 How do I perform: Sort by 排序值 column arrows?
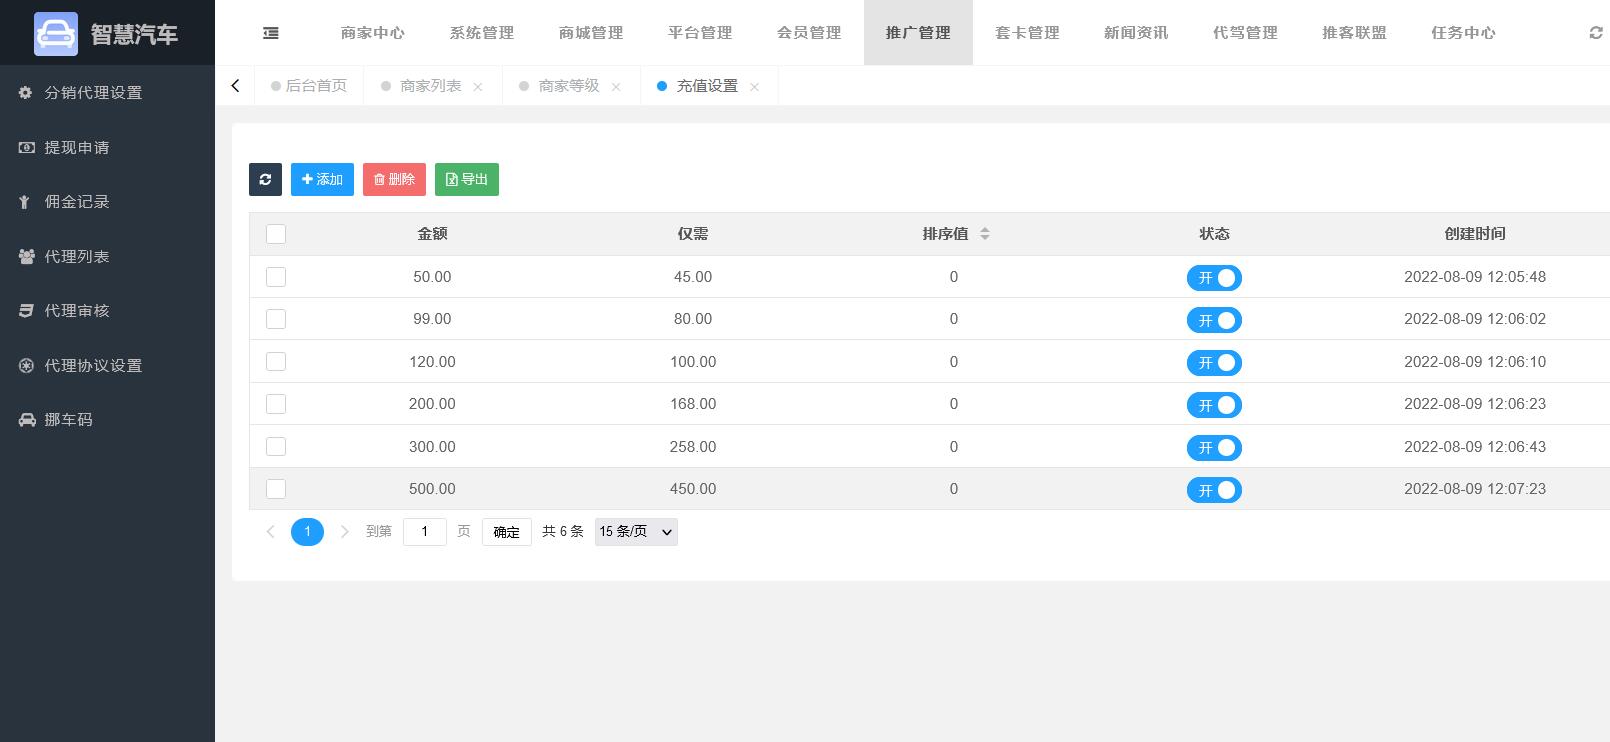[985, 234]
